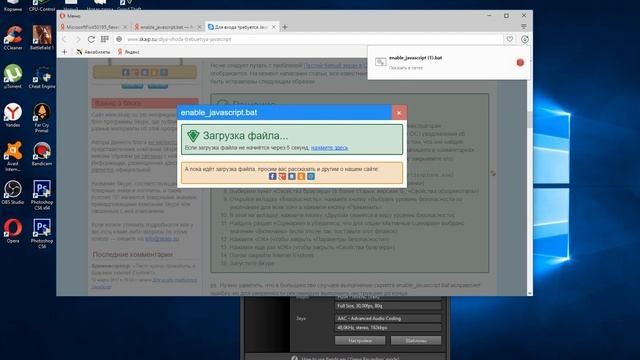This screenshot has width=640, height=360.
Task: Click 'нажмите здесь' download link
Action: (329, 148)
